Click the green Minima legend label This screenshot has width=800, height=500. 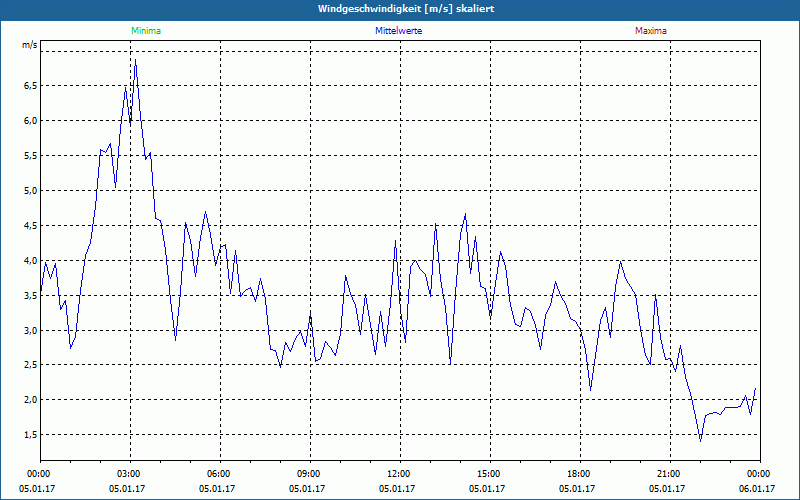[x=146, y=31]
